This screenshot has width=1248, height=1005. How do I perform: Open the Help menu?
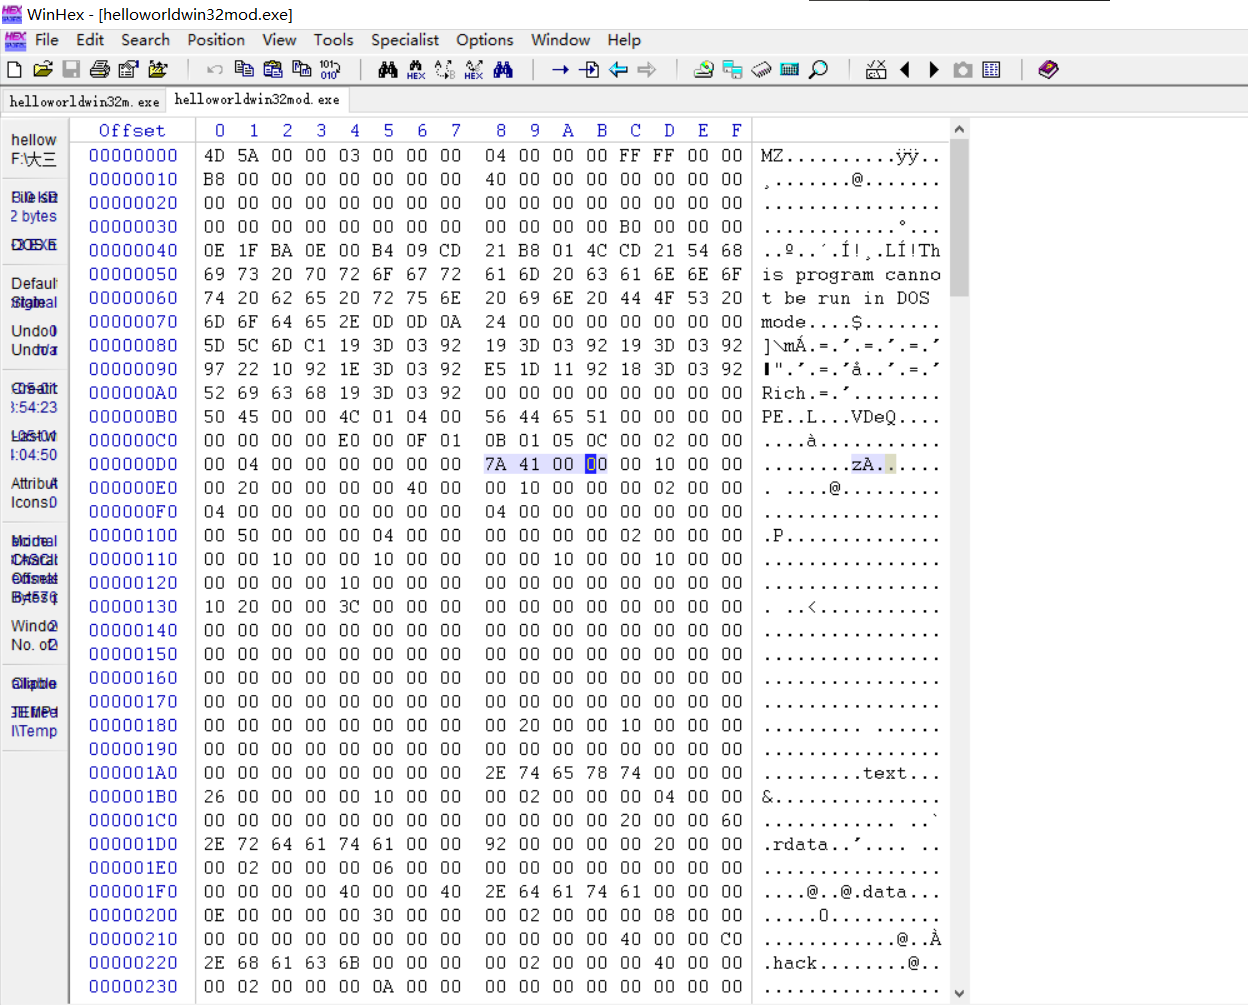624,40
